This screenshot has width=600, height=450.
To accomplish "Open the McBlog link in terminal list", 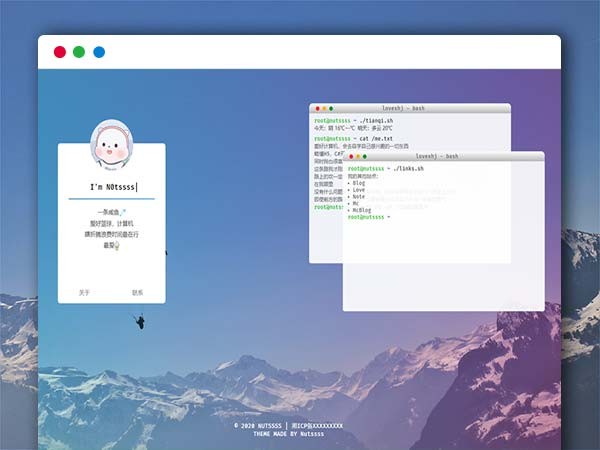I will (362, 210).
